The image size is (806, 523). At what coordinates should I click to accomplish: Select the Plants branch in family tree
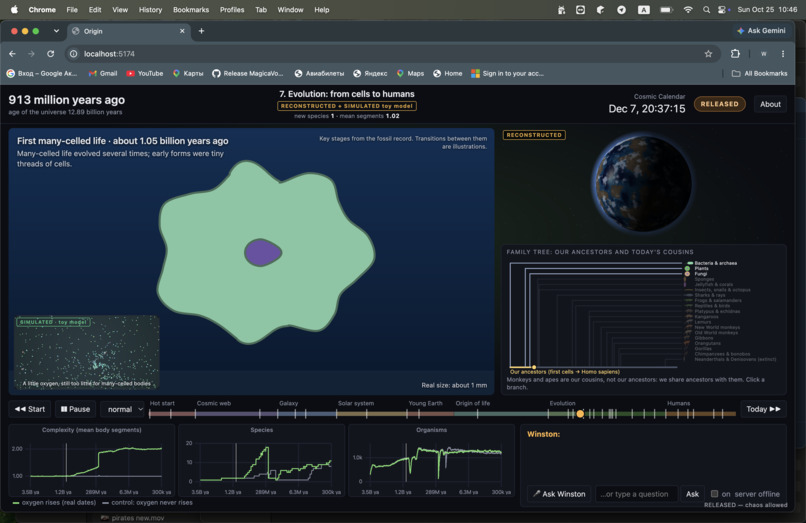point(701,268)
